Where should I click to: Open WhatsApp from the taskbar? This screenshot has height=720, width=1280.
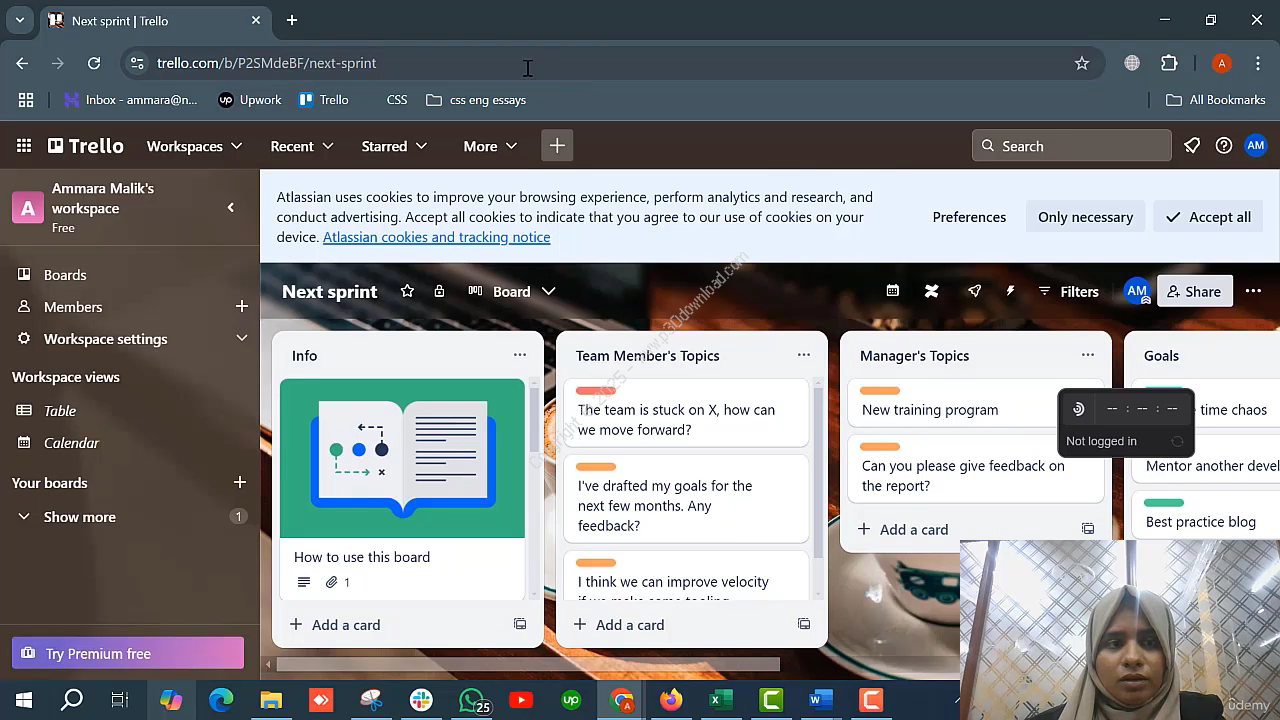[x=471, y=700]
